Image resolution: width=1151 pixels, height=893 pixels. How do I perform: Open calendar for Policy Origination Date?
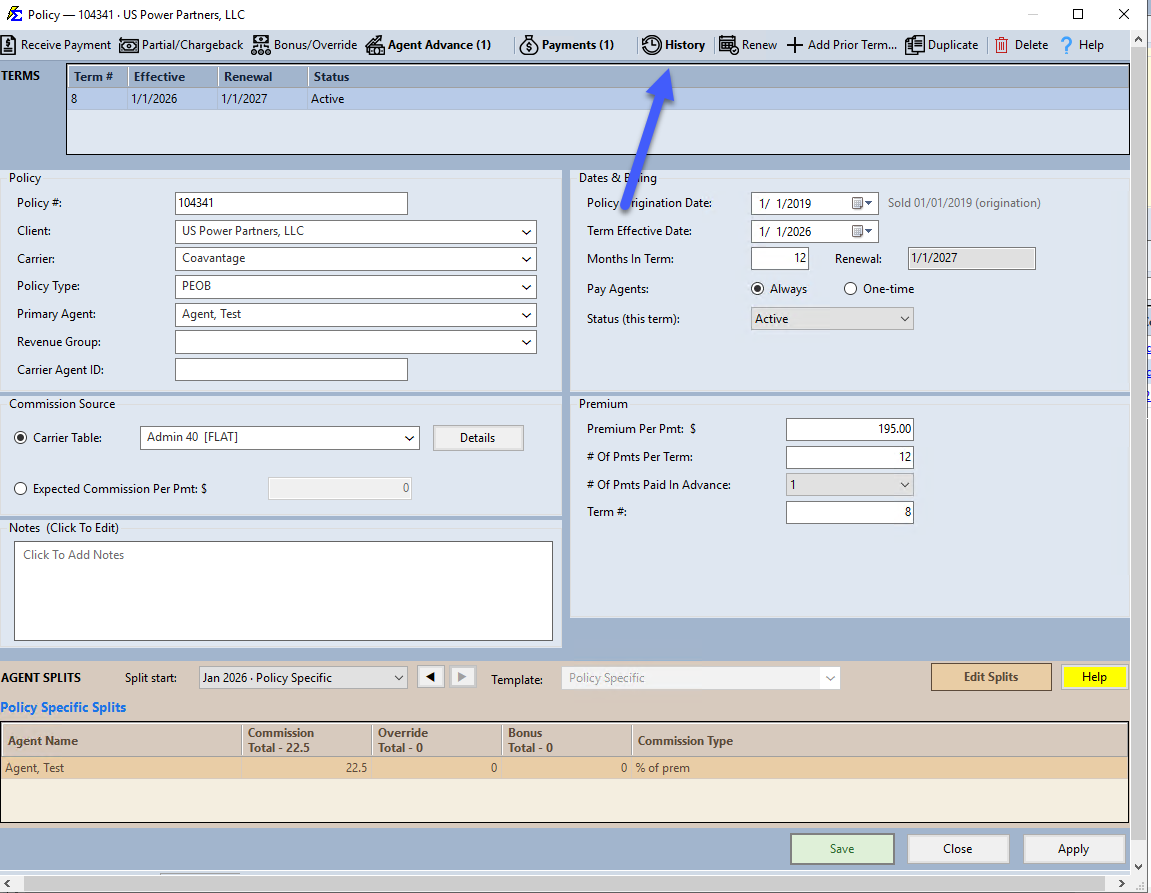(x=862, y=203)
